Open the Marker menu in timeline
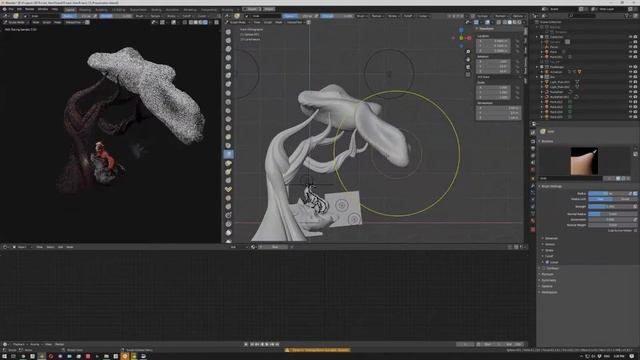Screen dimensions: 640x360 [x=60, y=344]
